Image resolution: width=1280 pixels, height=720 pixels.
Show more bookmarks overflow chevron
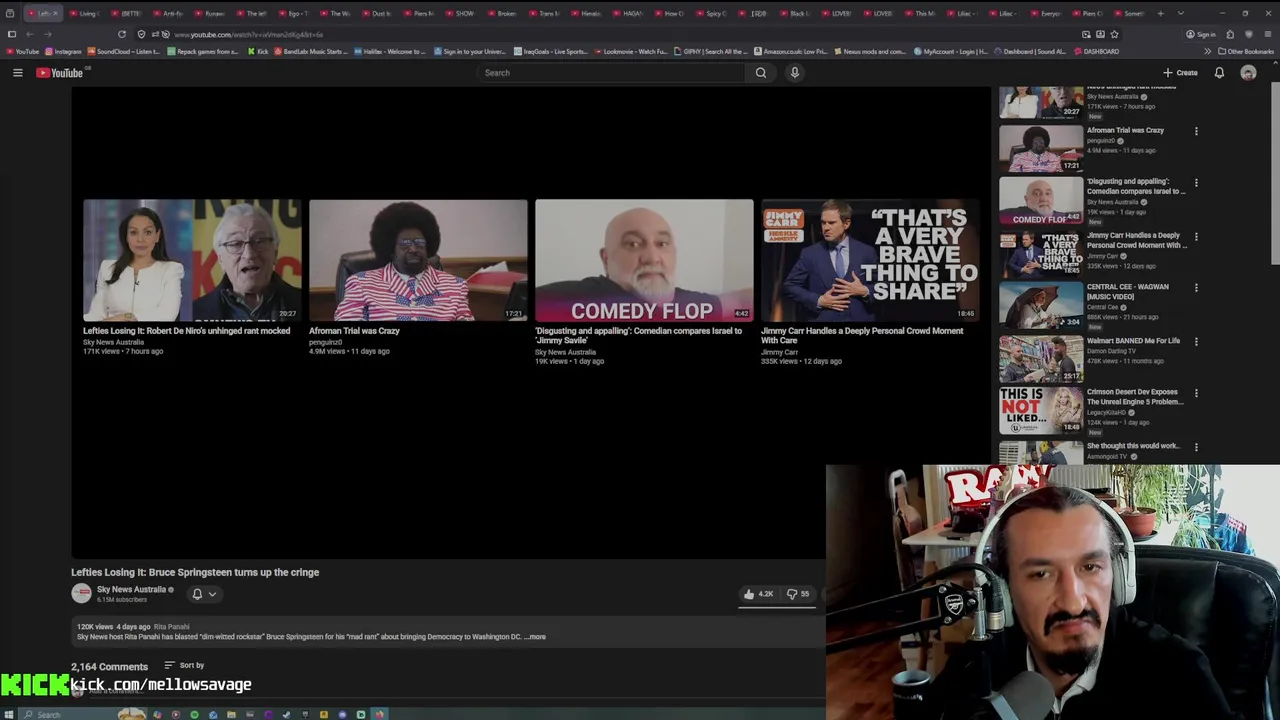(x=1207, y=51)
